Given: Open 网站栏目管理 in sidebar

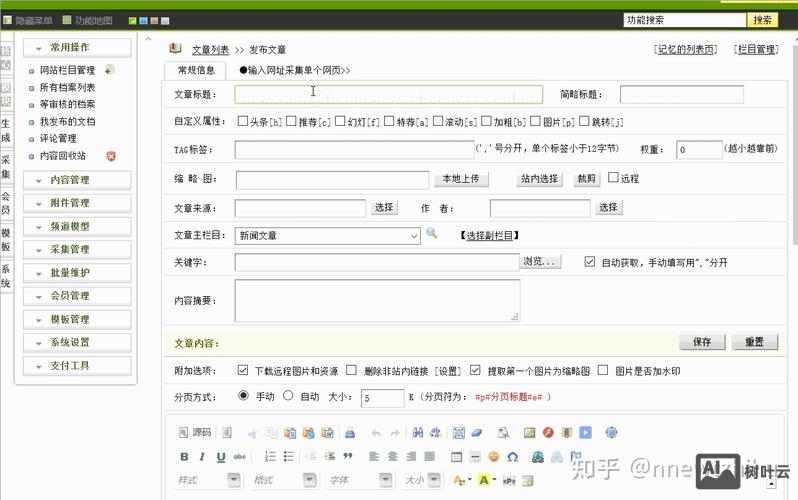Looking at the screenshot, I should pyautogui.click(x=67, y=70).
